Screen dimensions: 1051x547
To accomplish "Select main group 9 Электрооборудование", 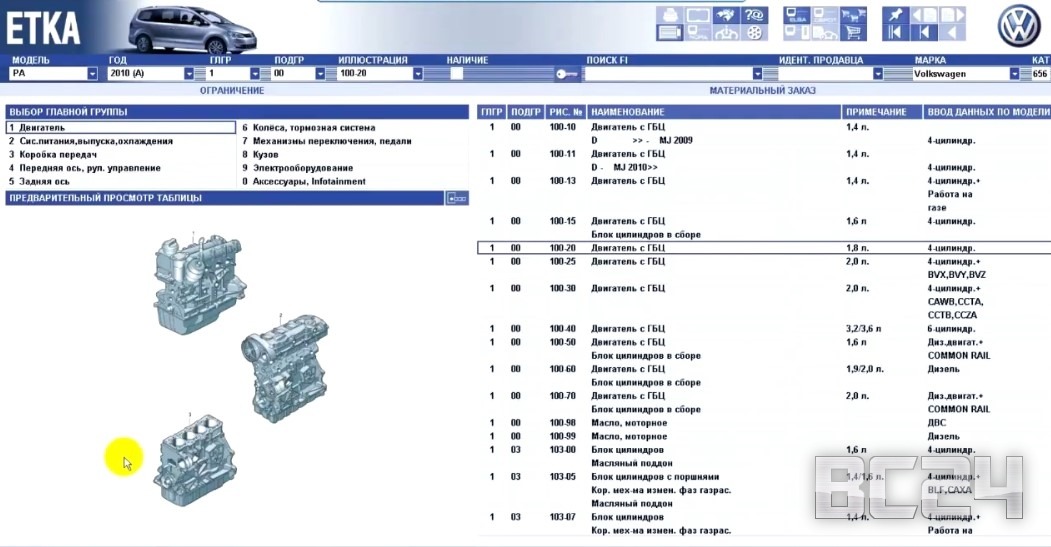I will coord(296,168).
